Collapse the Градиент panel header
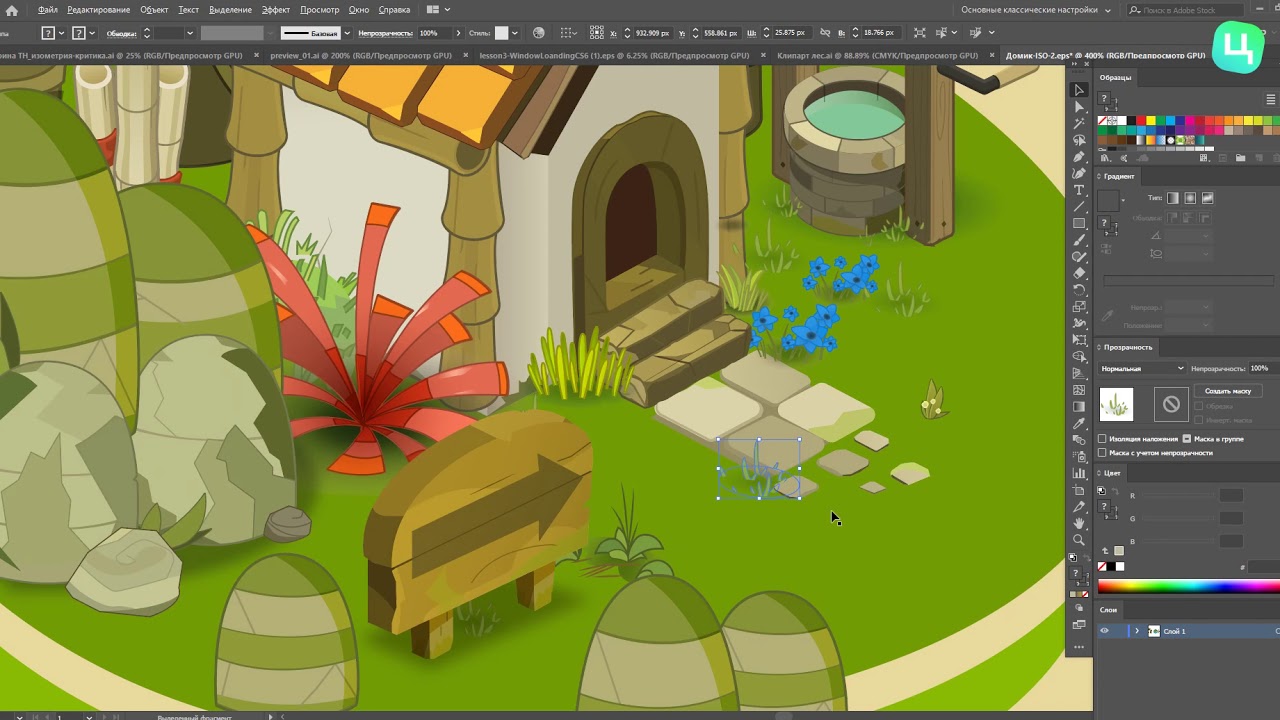The image size is (1280, 720). (x=1118, y=176)
